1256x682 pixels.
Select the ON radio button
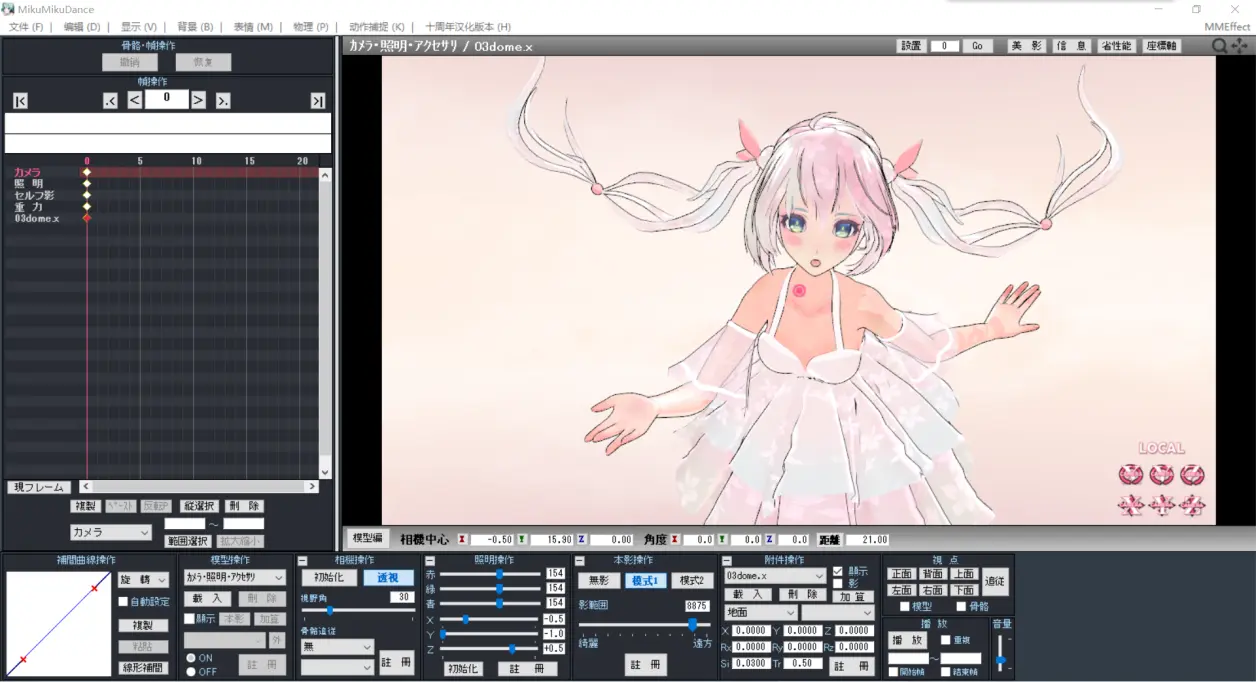tap(191, 658)
